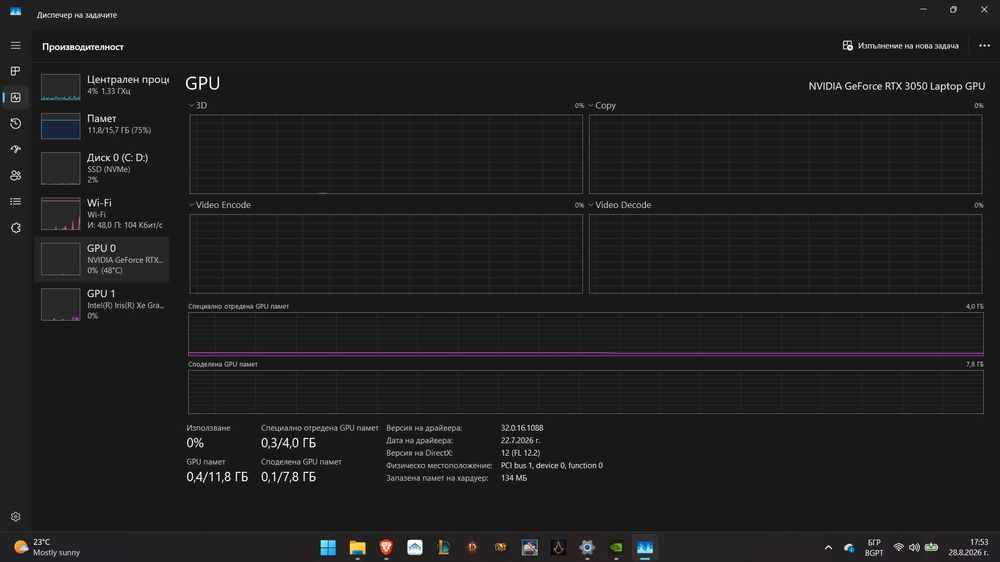
Task: Open the Users page icon
Action: (x=15, y=175)
